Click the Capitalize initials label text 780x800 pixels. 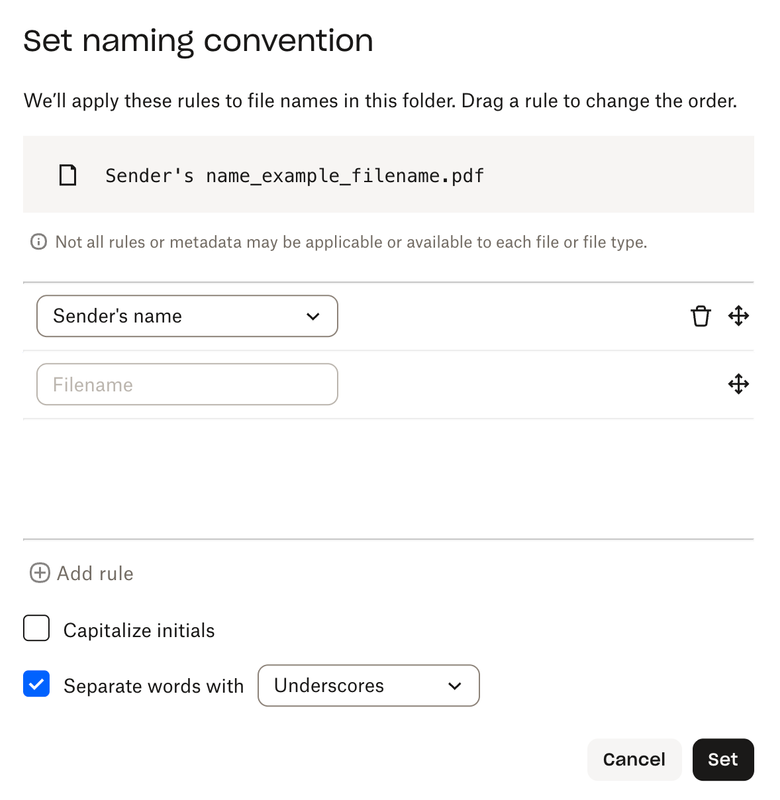pos(139,631)
